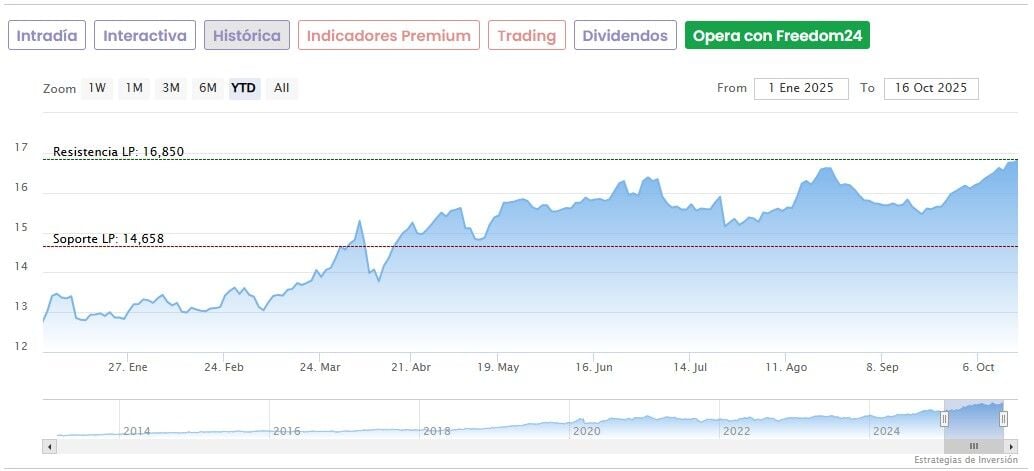Click the From date field
Image resolution: width=1034 pixels, height=471 pixels.
[x=801, y=88]
